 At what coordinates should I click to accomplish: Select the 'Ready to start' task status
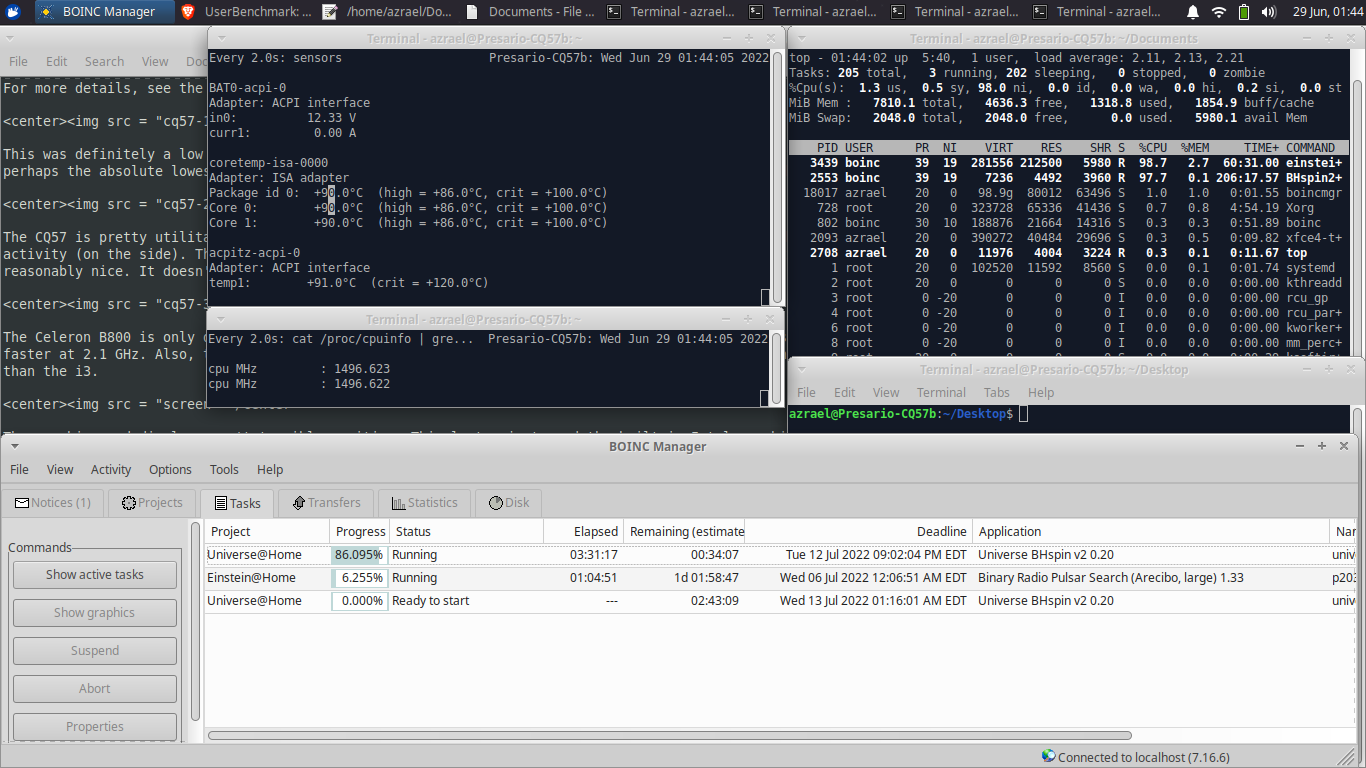pyautogui.click(x=430, y=600)
